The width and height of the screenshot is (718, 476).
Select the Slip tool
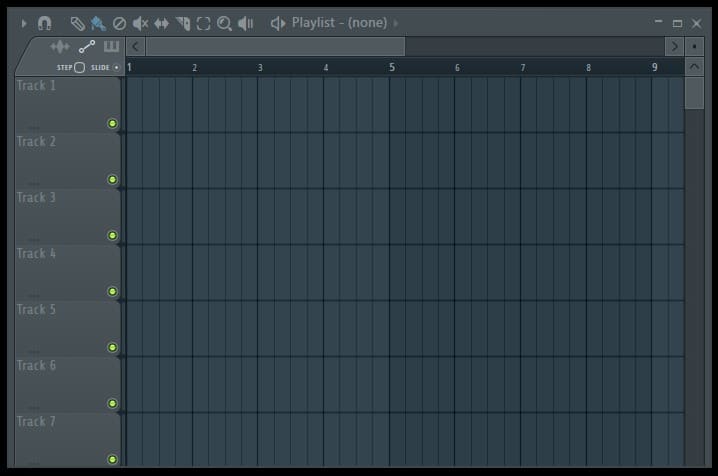(x=161, y=23)
